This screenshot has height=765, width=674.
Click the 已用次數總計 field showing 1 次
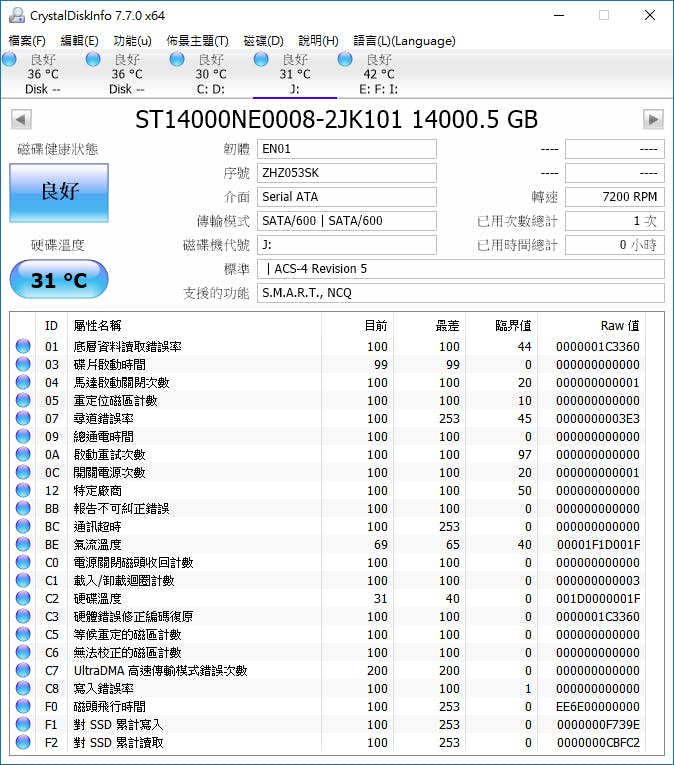pos(614,221)
